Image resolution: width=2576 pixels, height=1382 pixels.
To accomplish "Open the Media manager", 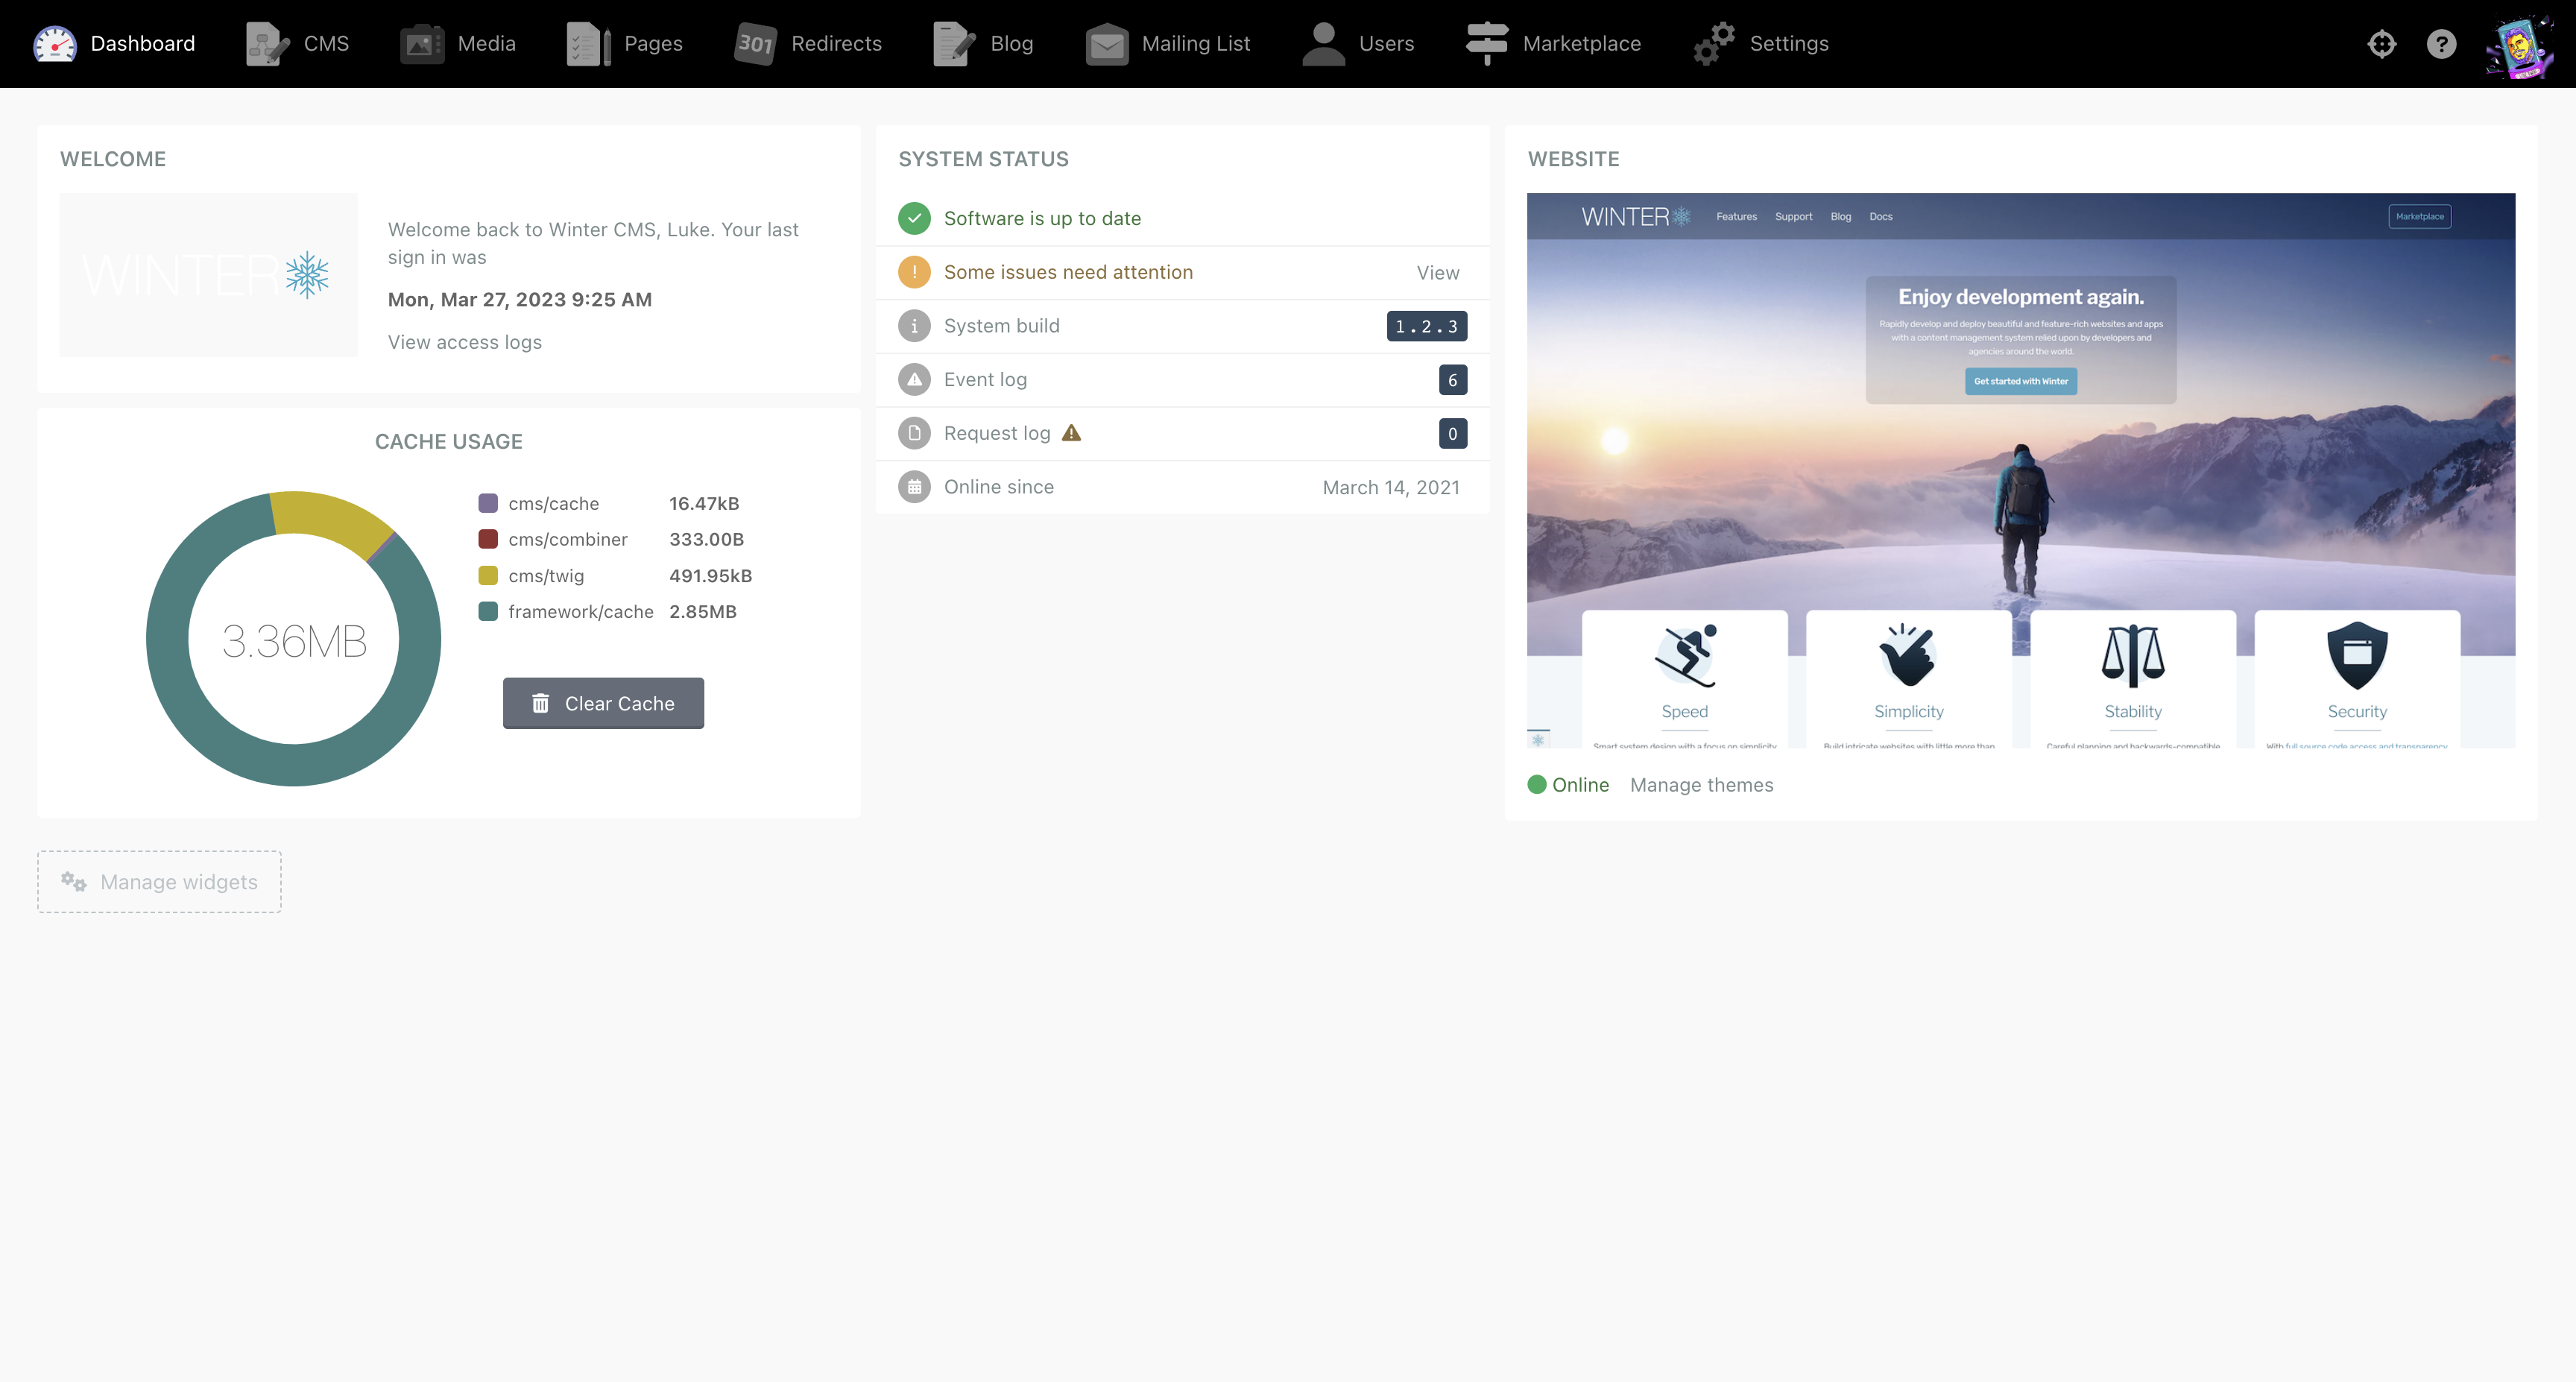I will point(459,43).
